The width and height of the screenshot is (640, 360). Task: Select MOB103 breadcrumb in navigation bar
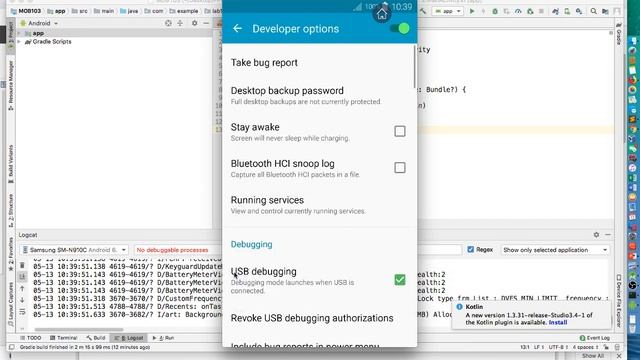26,11
